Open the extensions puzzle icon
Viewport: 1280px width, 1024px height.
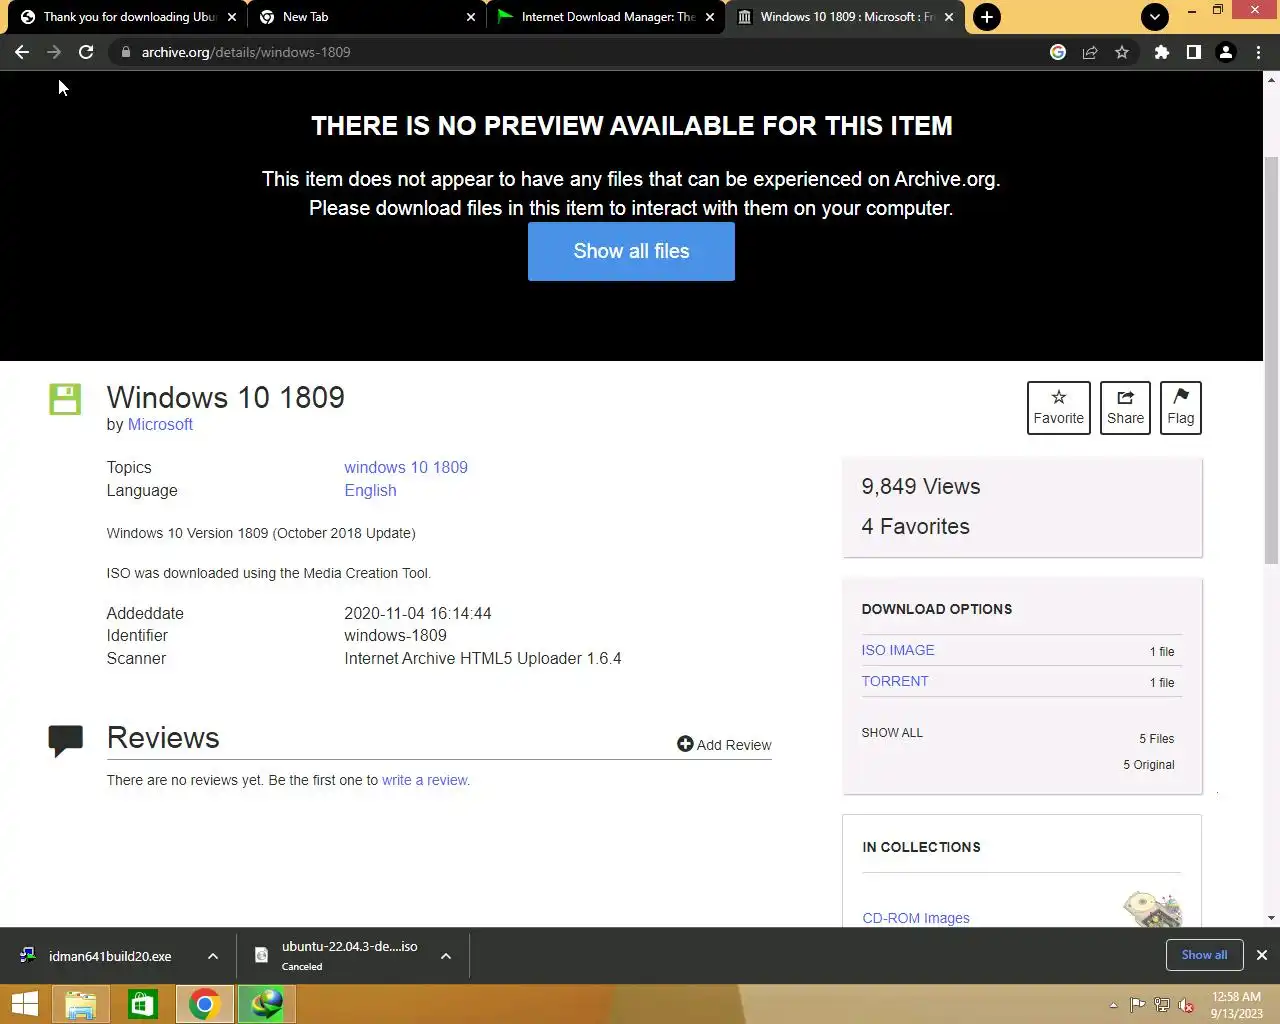point(1162,52)
